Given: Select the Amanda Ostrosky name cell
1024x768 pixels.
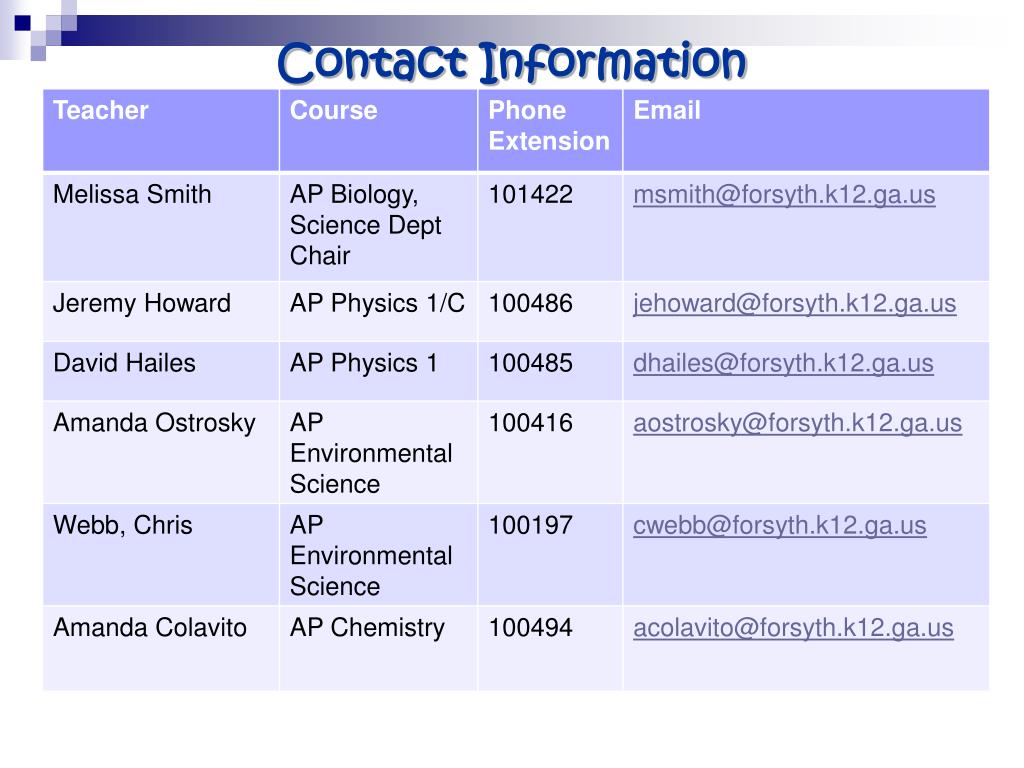Looking at the screenshot, I should [161, 452].
